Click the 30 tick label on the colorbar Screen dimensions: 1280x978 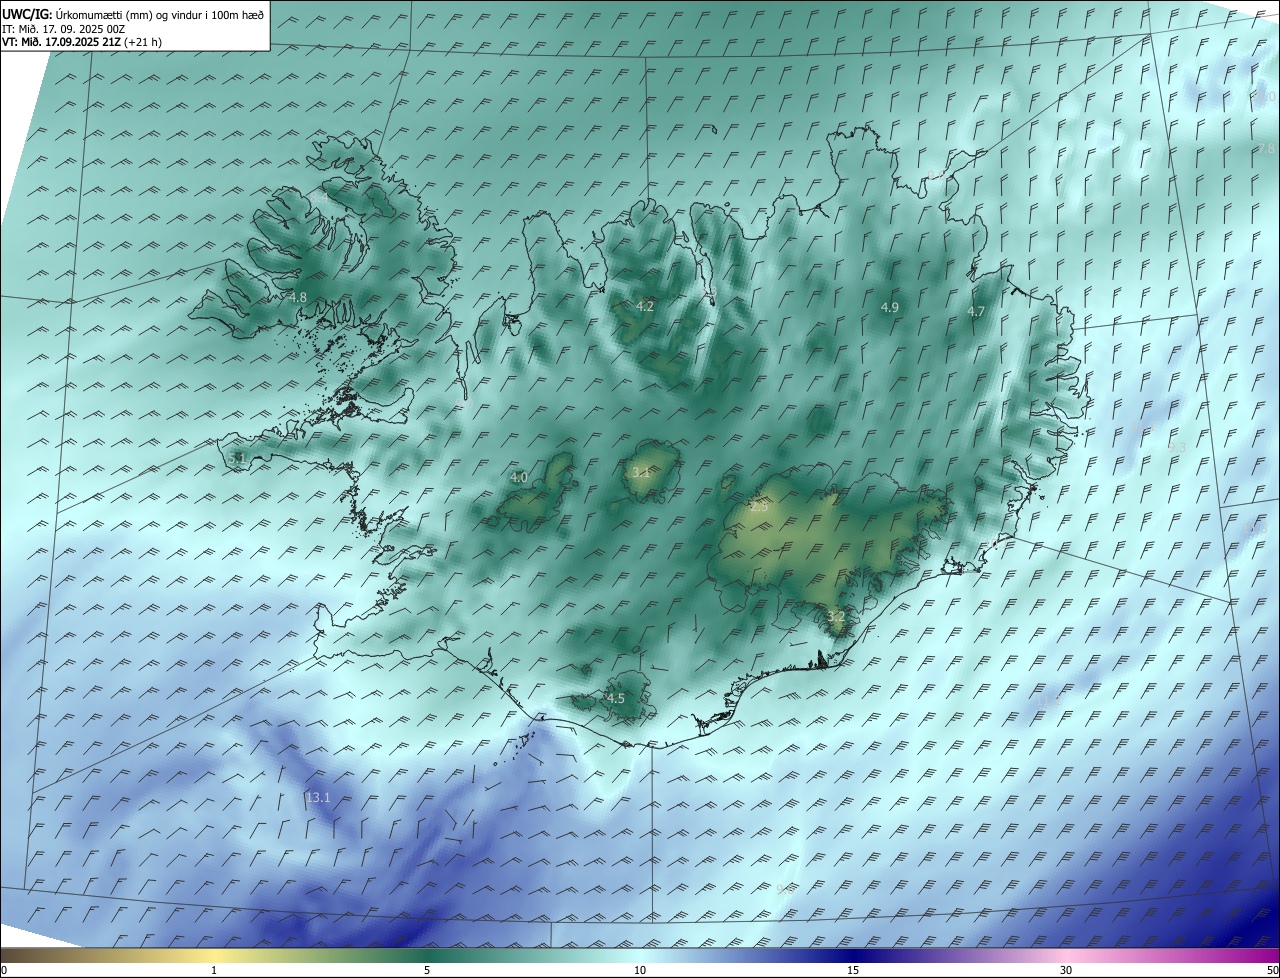tap(1066, 970)
